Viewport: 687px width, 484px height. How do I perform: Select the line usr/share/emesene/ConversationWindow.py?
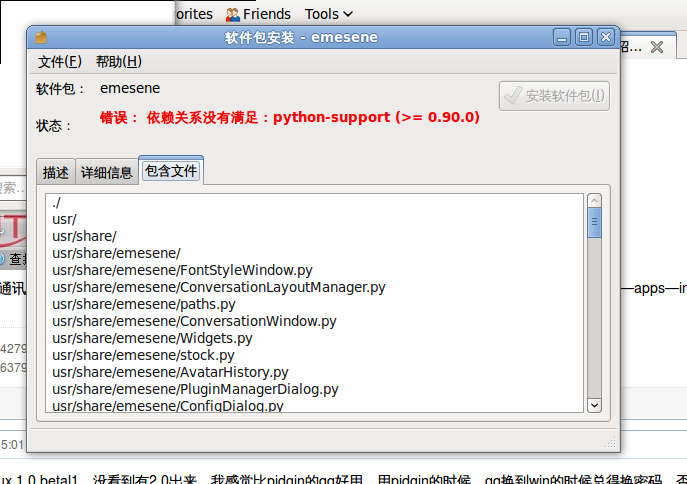(194, 321)
